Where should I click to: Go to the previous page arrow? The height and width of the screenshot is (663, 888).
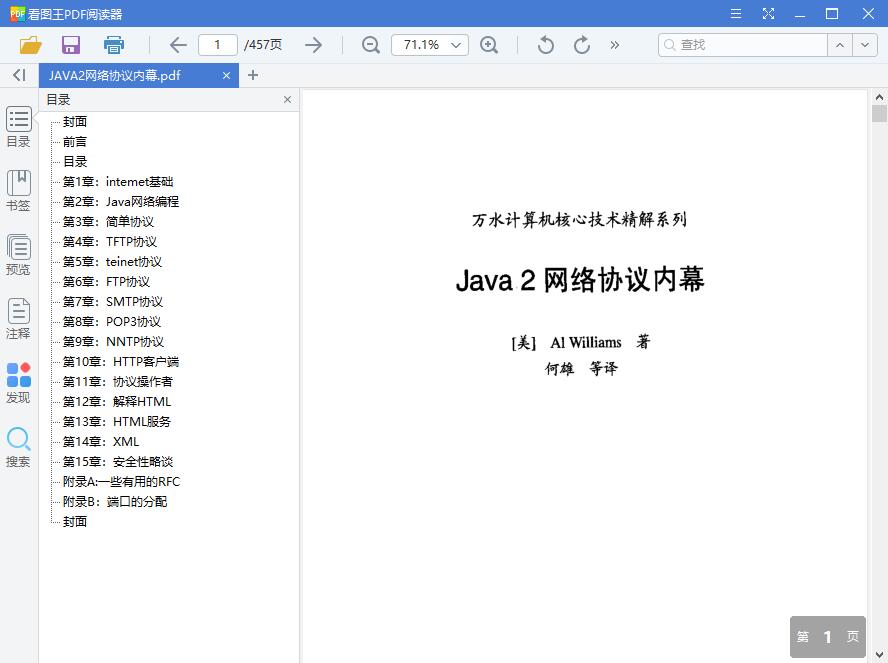pos(178,45)
